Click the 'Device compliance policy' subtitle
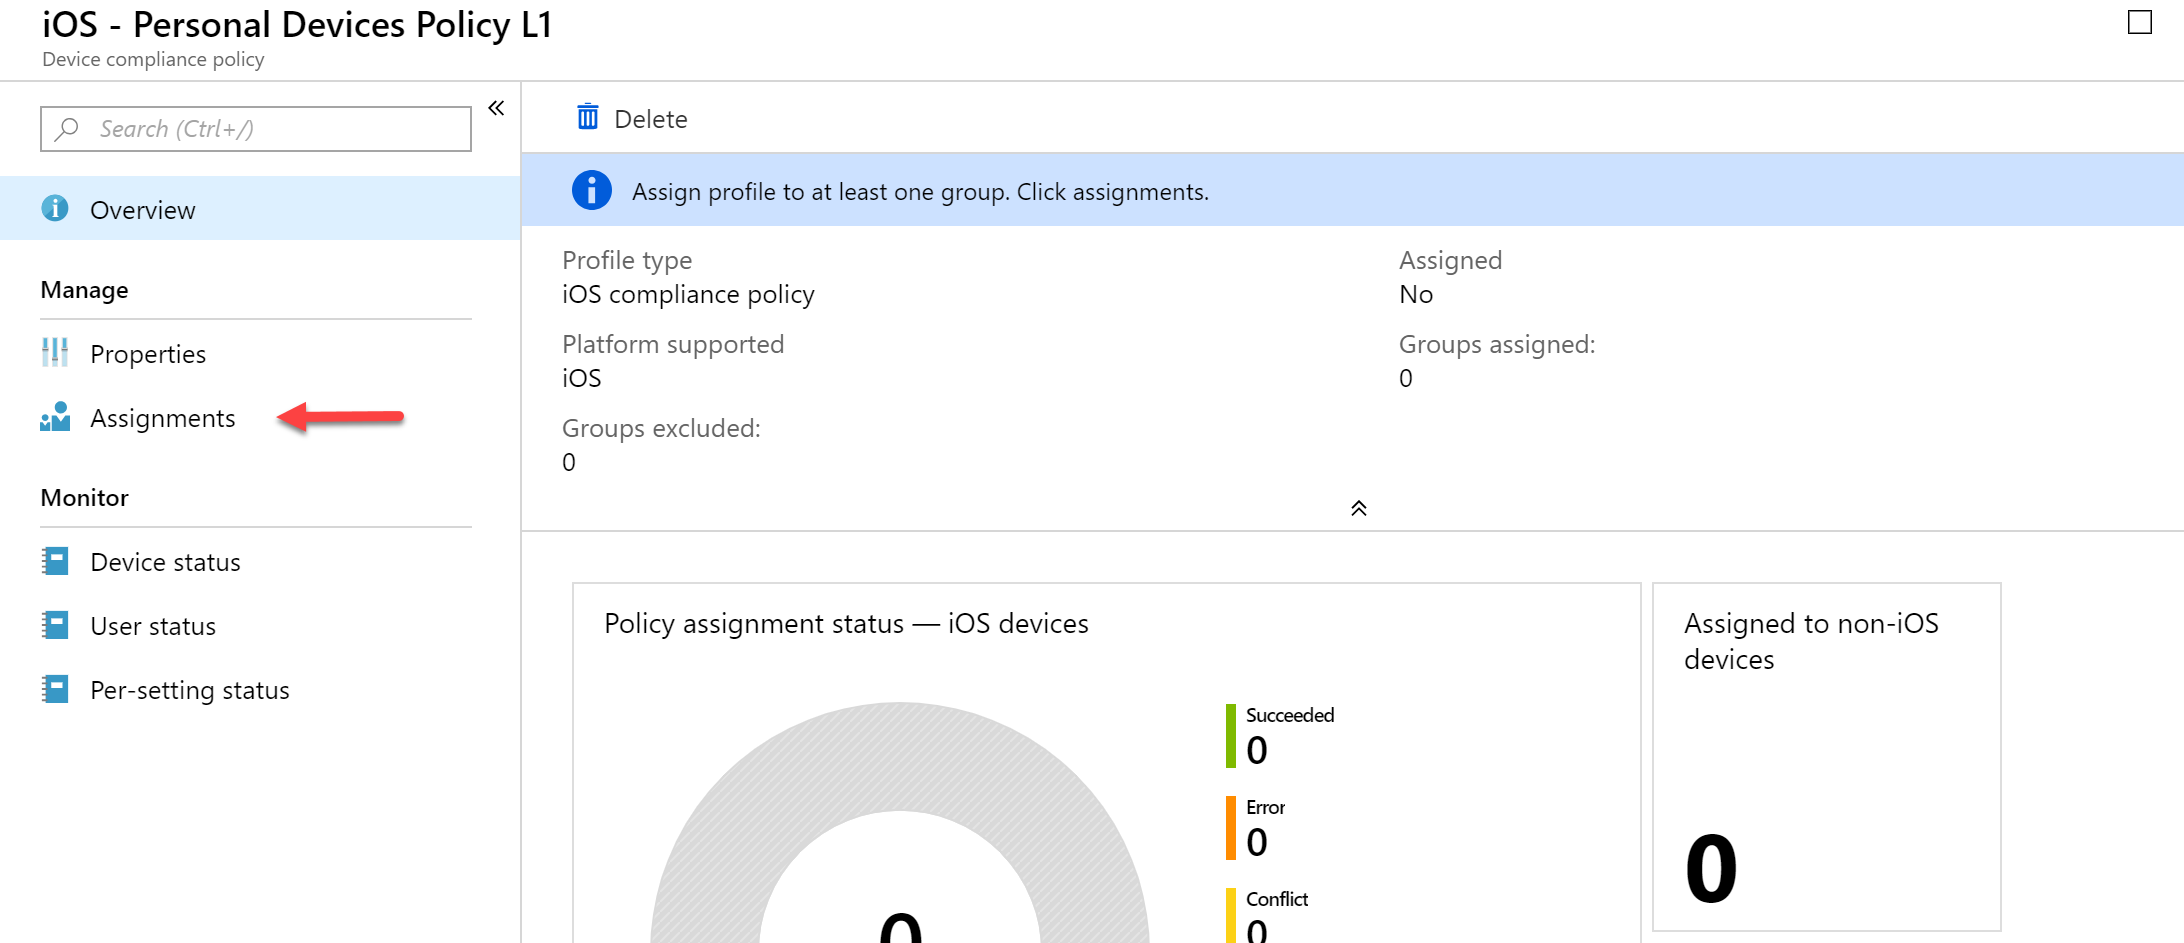Image resolution: width=2184 pixels, height=943 pixels. [x=153, y=60]
